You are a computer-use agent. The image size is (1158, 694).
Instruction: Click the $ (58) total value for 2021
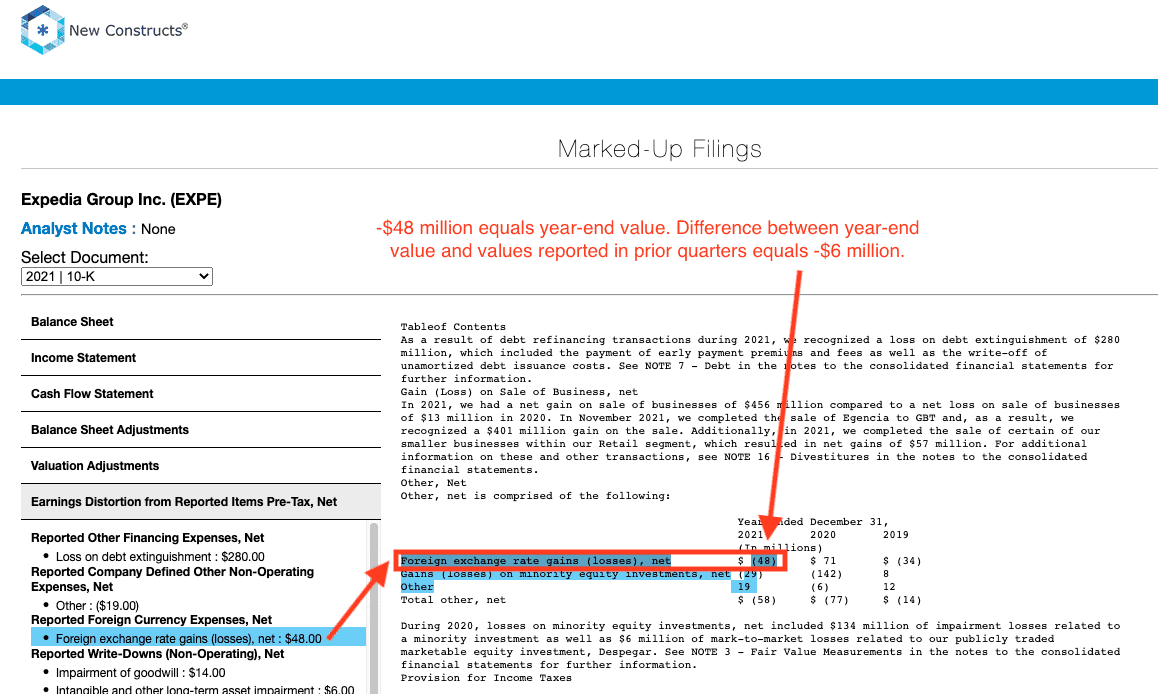click(757, 599)
